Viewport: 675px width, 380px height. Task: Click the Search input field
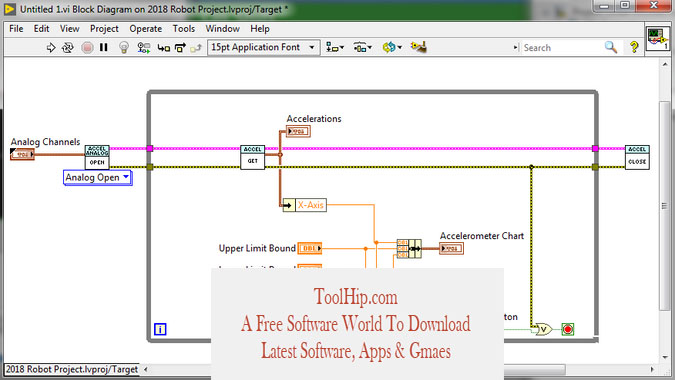click(x=562, y=48)
